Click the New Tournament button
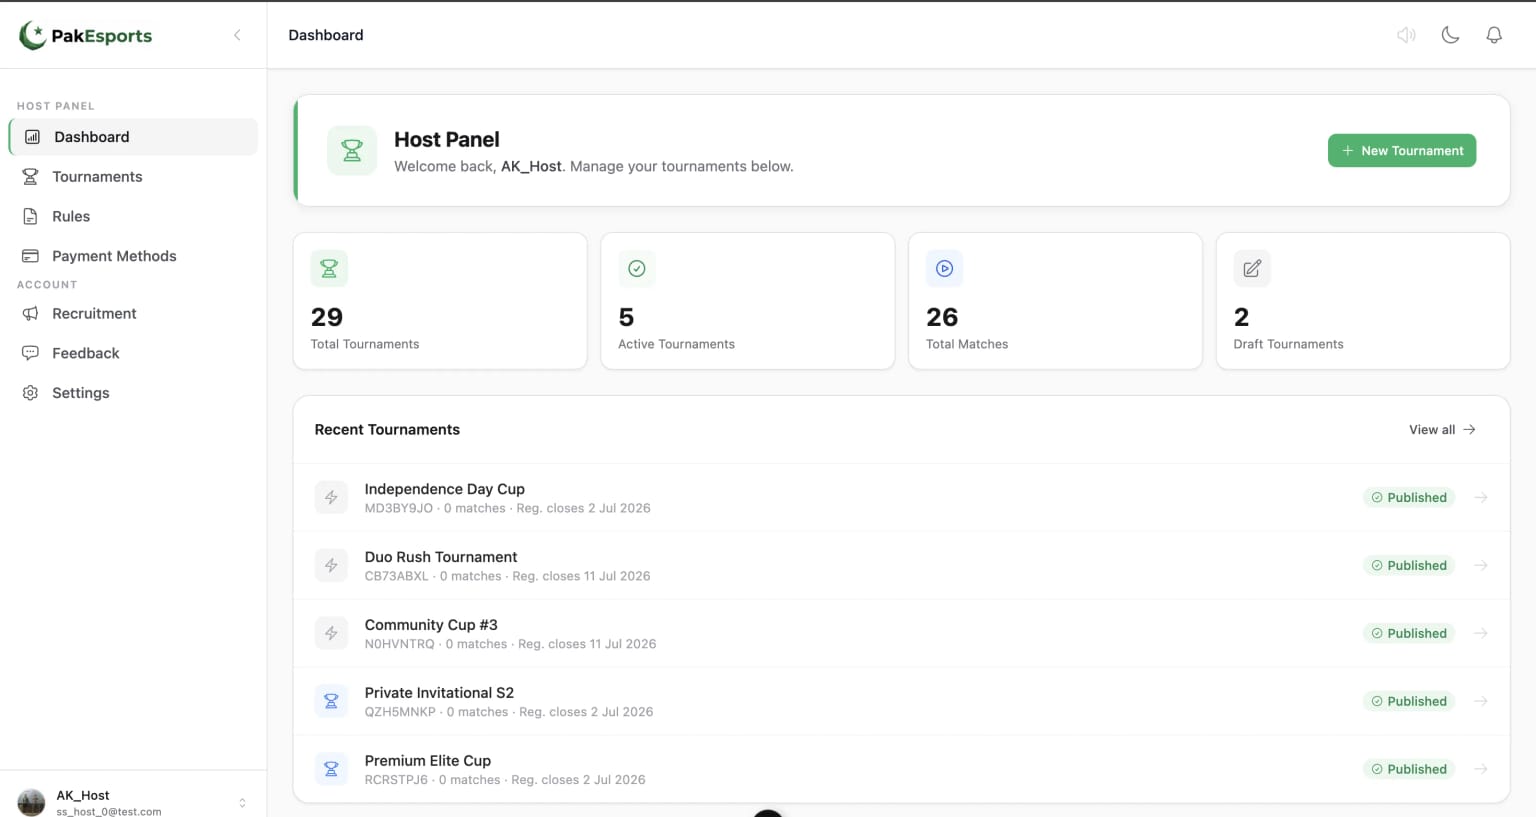 point(1402,150)
